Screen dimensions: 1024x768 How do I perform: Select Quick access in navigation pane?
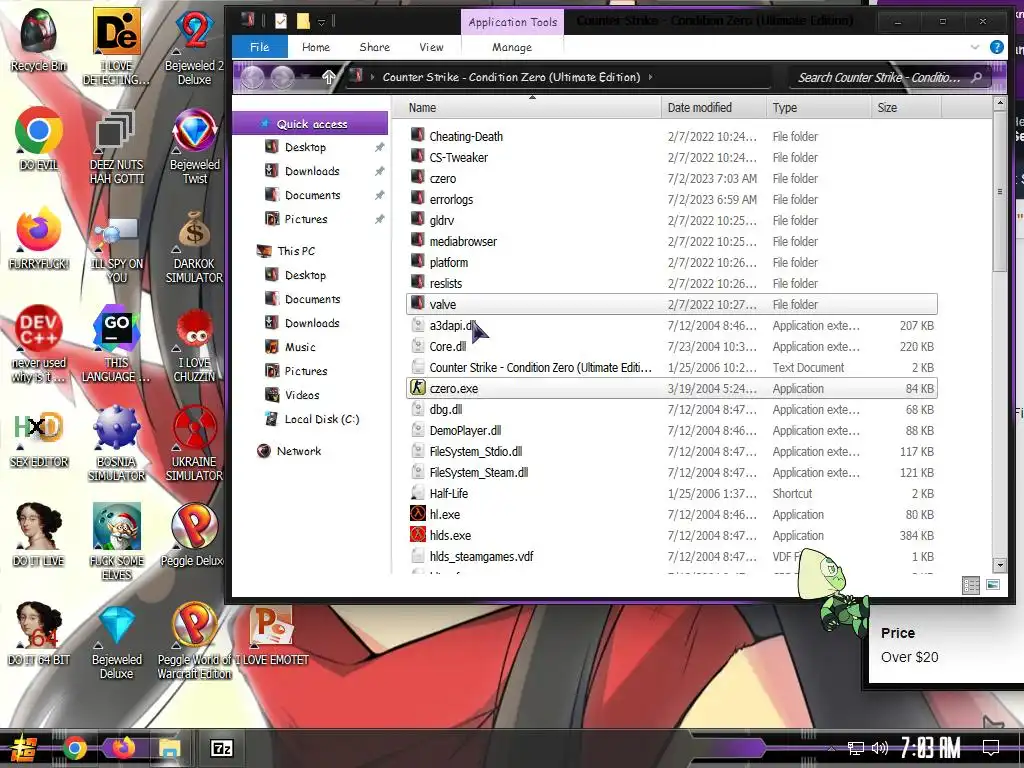click(310, 123)
